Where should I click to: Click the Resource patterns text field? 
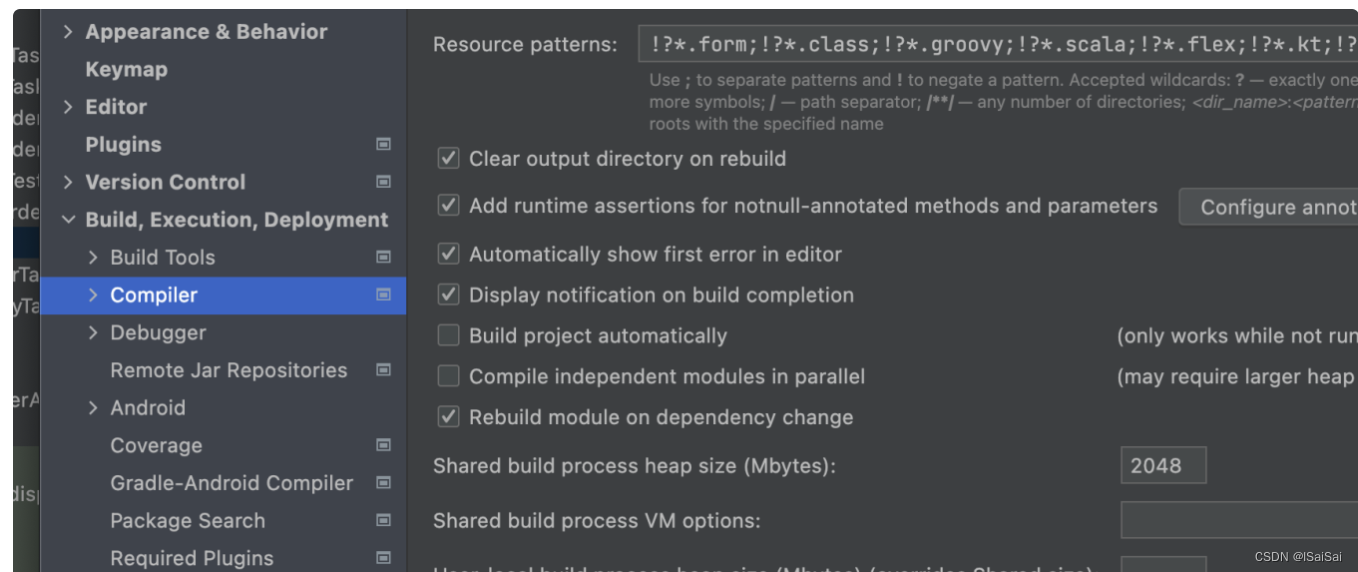[997, 45]
